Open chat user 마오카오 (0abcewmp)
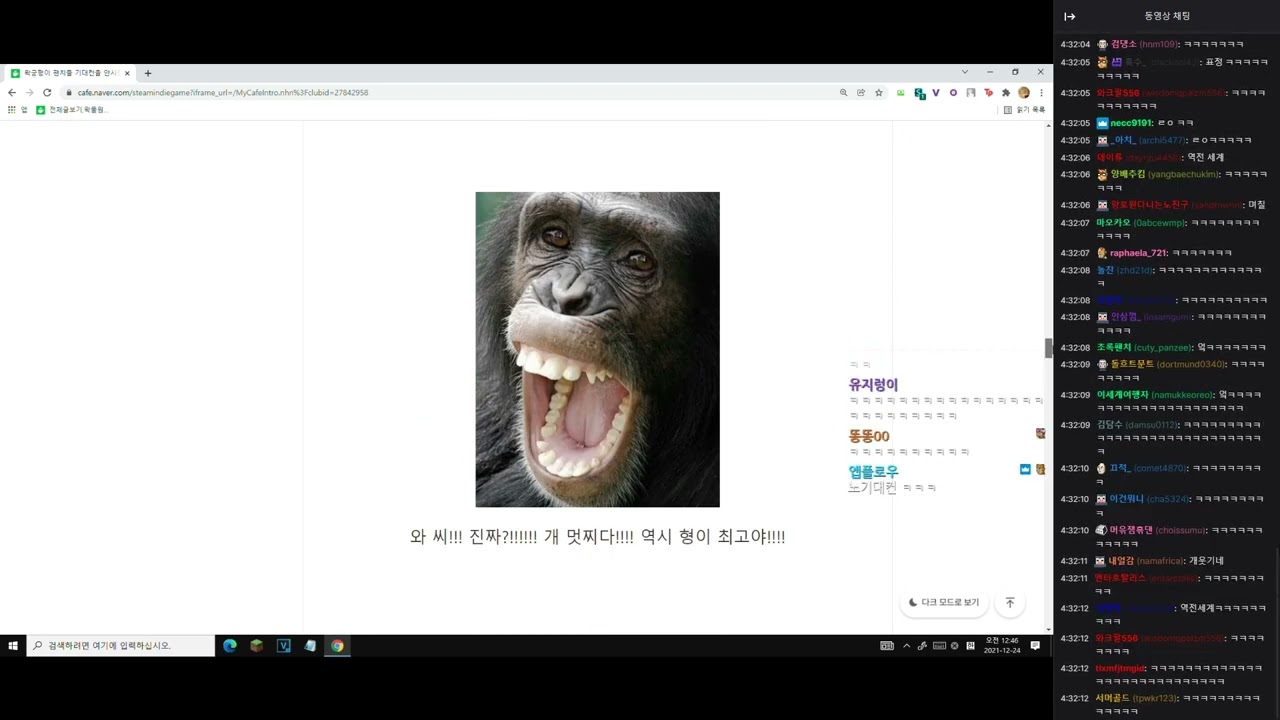The image size is (1280, 720). pos(1139,223)
